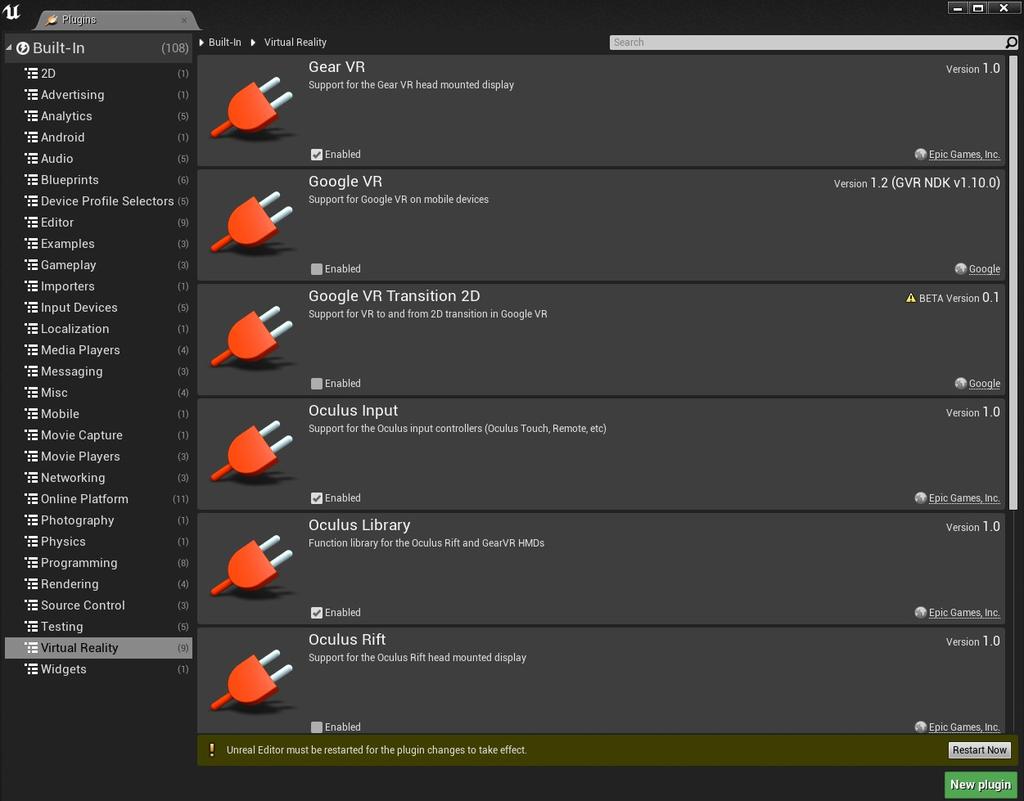
Task: Click the Rendering category list icon
Action: [31, 584]
